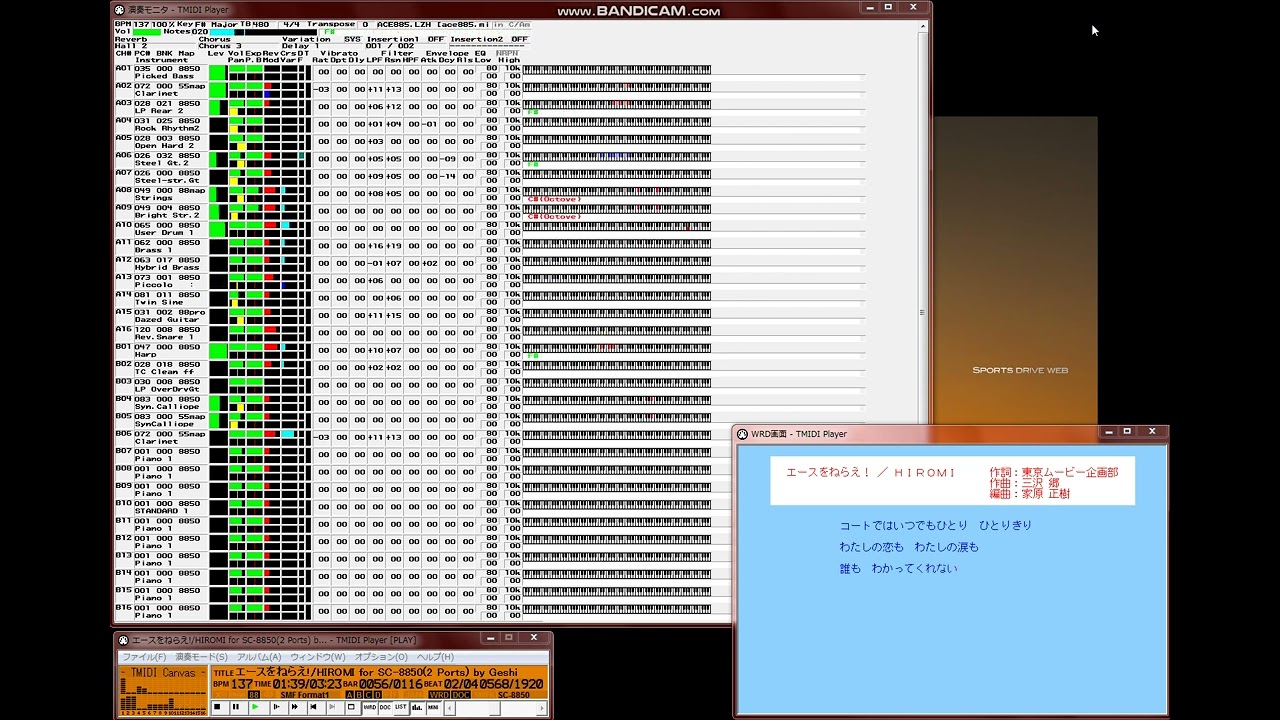The width and height of the screenshot is (1280, 720).
Task: Click the repeat/loop square button
Action: click(x=351, y=707)
